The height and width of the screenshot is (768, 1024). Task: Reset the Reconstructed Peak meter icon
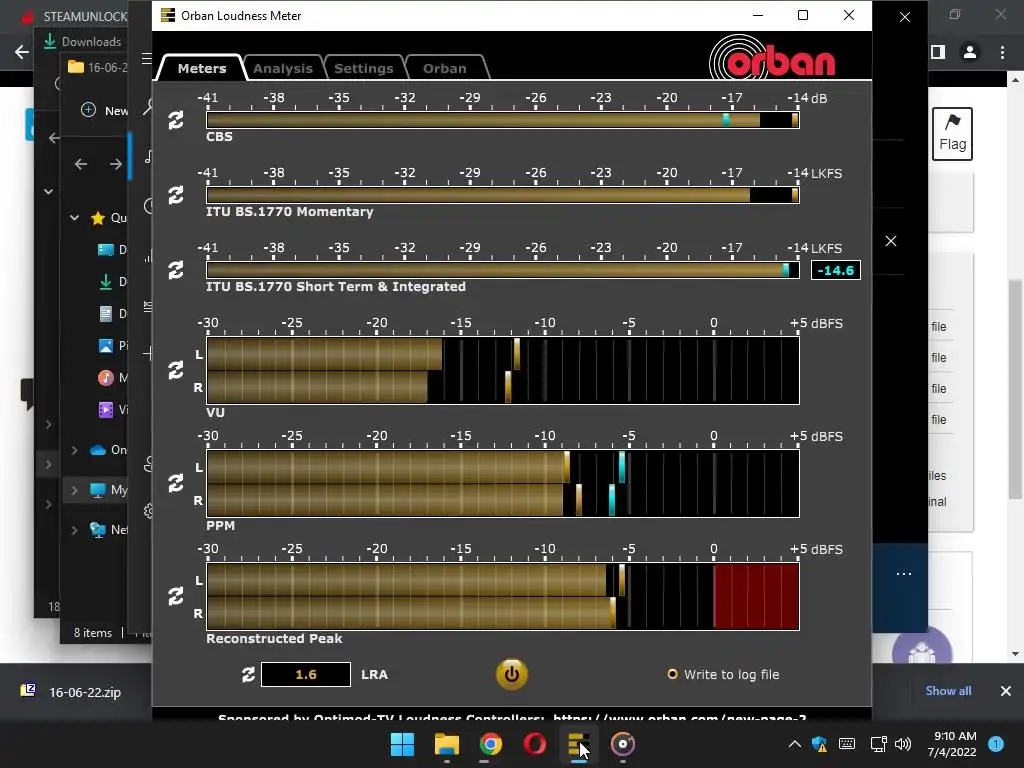pos(176,596)
